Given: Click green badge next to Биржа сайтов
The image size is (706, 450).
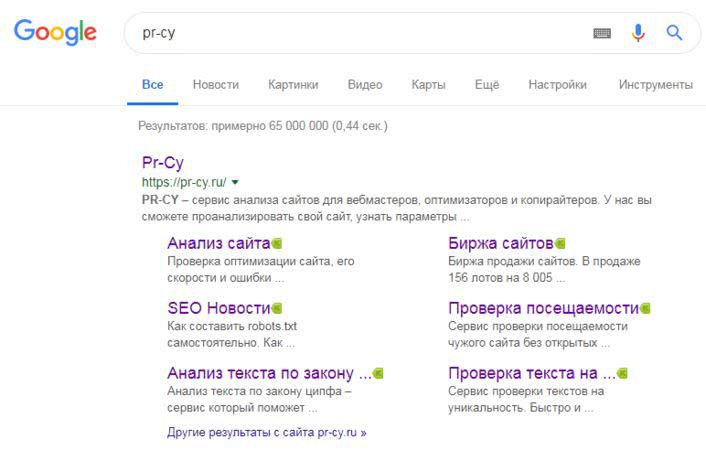Looking at the screenshot, I should pos(560,244).
